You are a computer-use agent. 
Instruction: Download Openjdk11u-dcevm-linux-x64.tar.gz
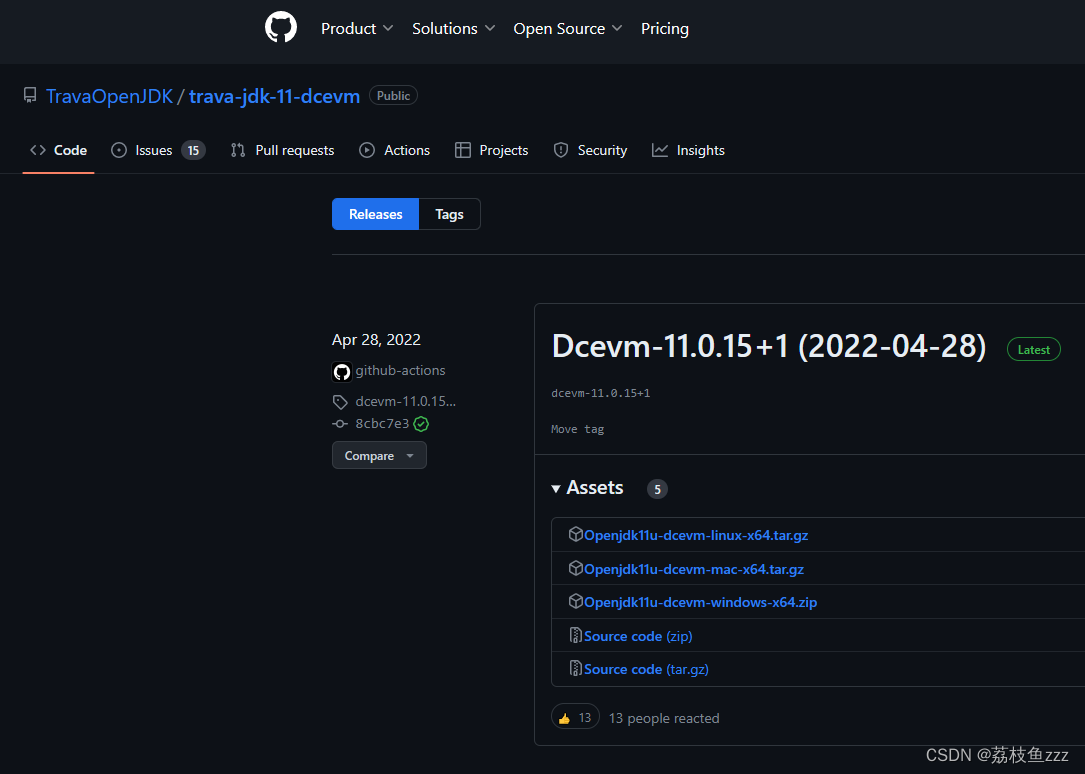coord(696,535)
